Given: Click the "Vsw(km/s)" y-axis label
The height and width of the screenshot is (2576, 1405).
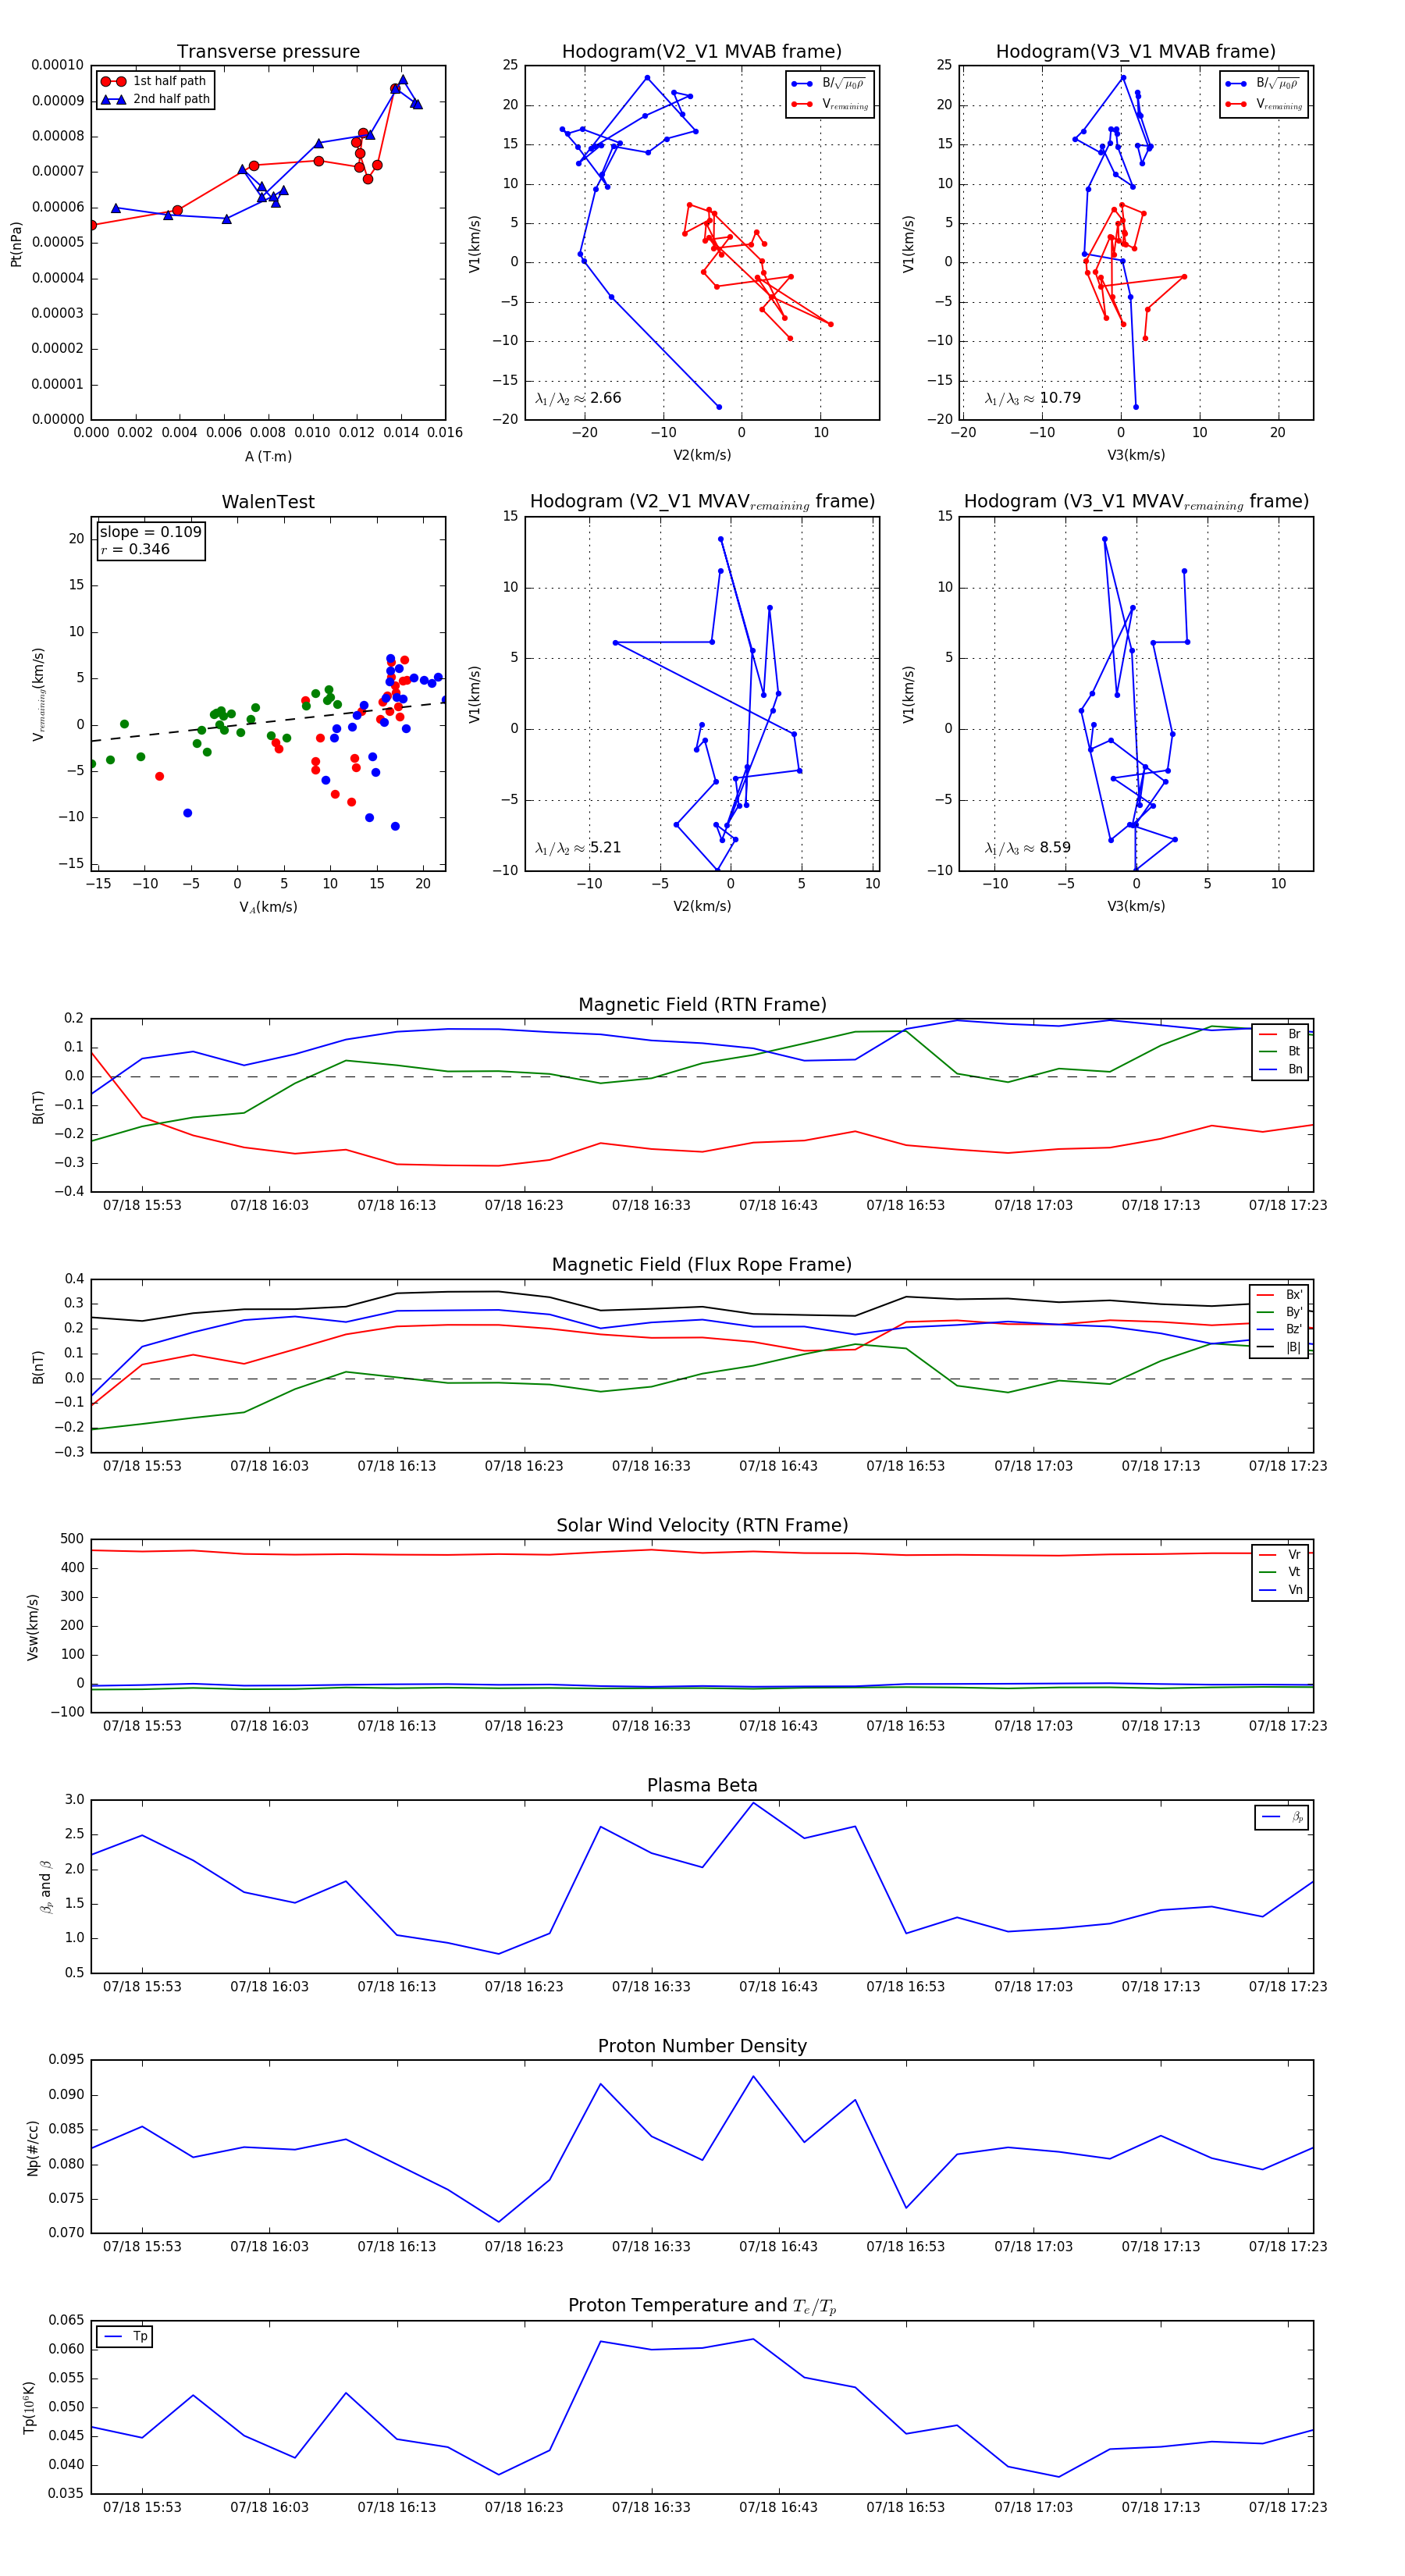Looking at the screenshot, I should pos(33,1628).
